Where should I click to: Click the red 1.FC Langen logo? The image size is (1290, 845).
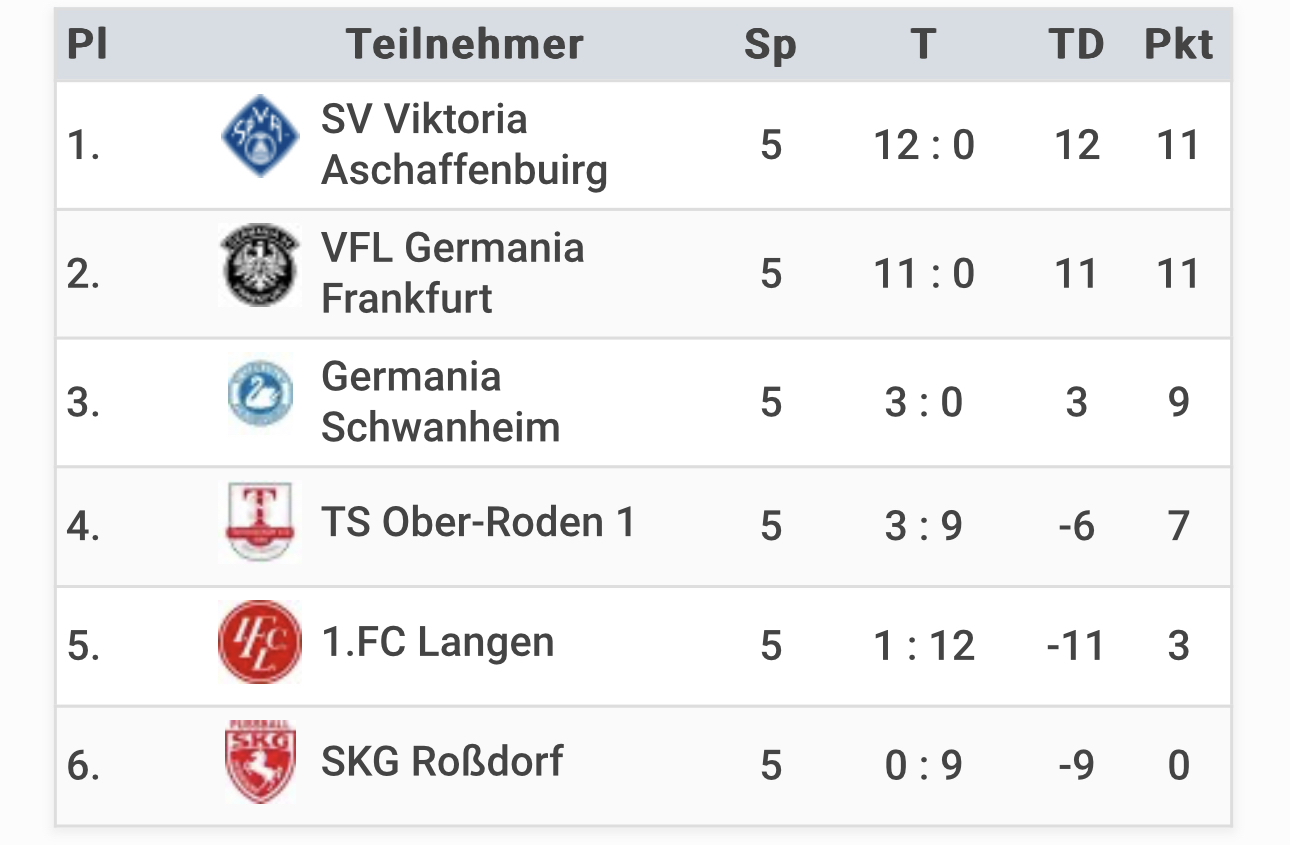point(260,642)
